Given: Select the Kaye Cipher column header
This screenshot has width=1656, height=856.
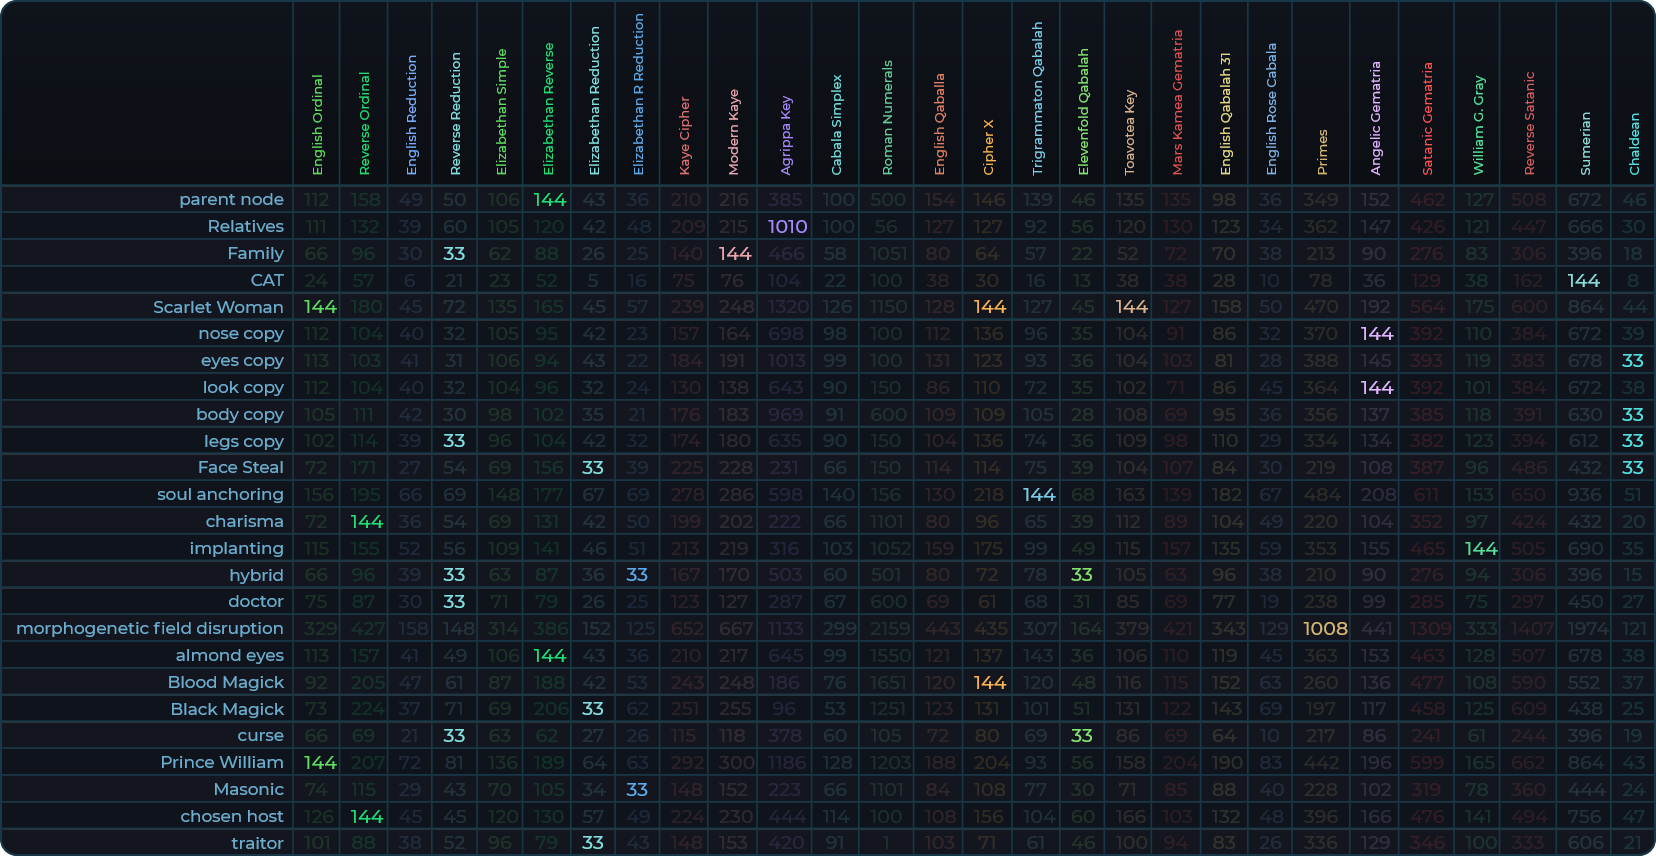Looking at the screenshot, I should (x=685, y=135).
